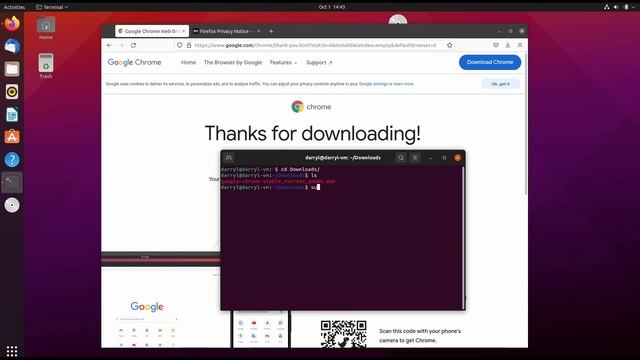The height and width of the screenshot is (360, 640).
Task: Click the Google Chrome logo
Action: coord(134,62)
